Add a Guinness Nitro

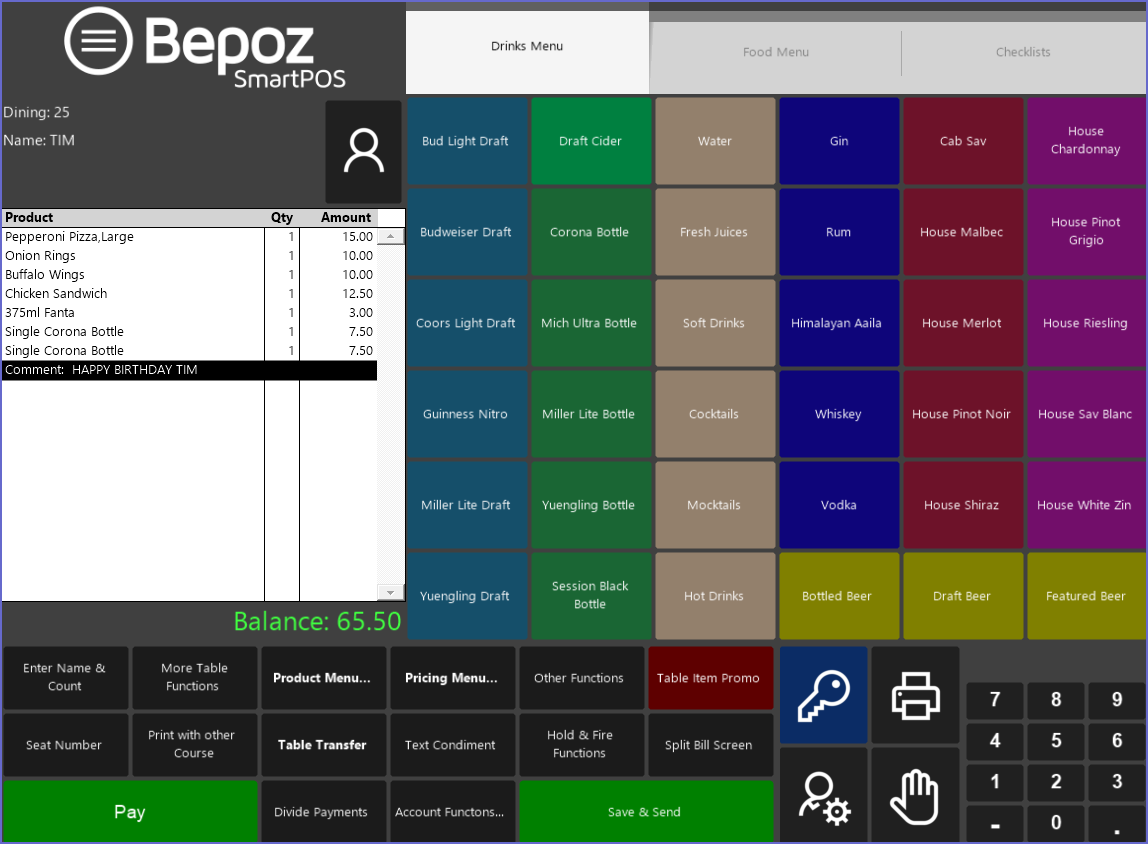466,414
